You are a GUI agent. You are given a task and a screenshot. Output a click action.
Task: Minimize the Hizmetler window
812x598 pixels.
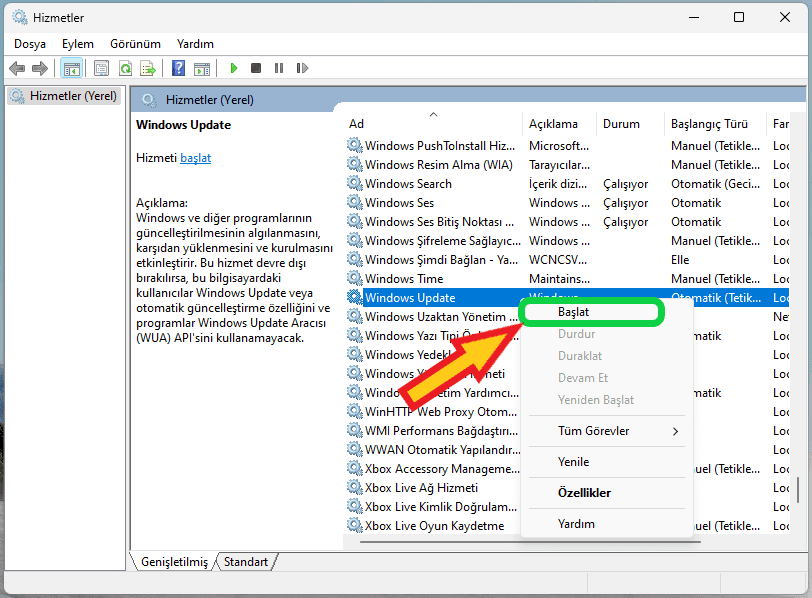pos(694,17)
